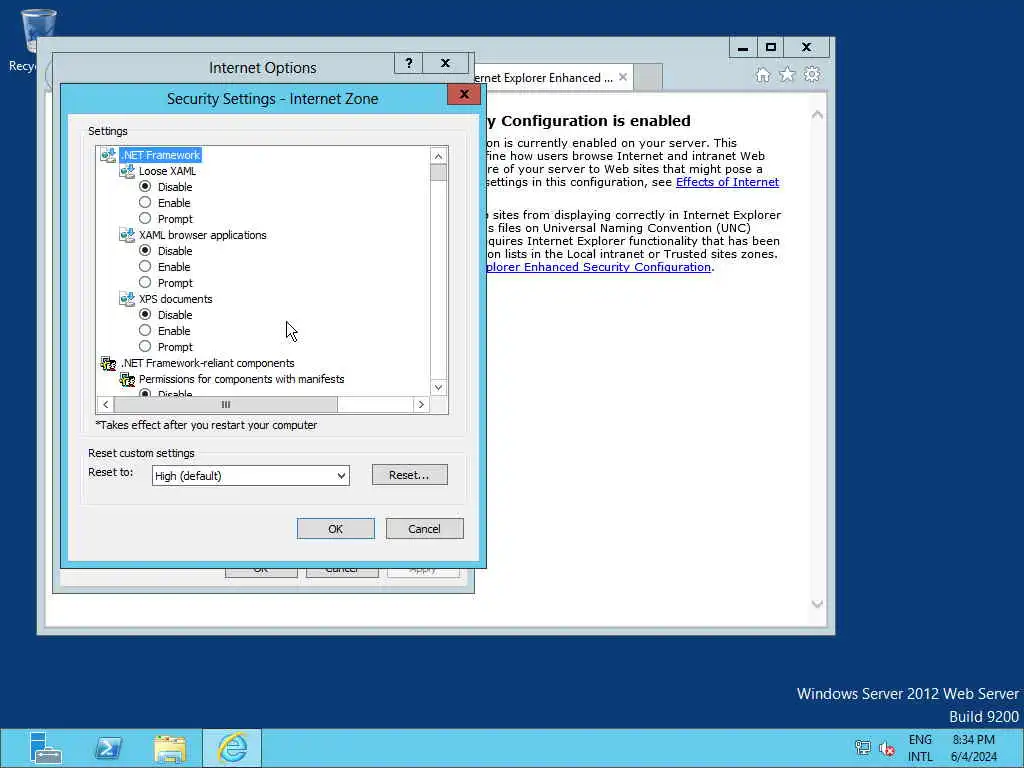The height and width of the screenshot is (768, 1024).
Task: Select Disable under XPS documents
Action: (145, 314)
